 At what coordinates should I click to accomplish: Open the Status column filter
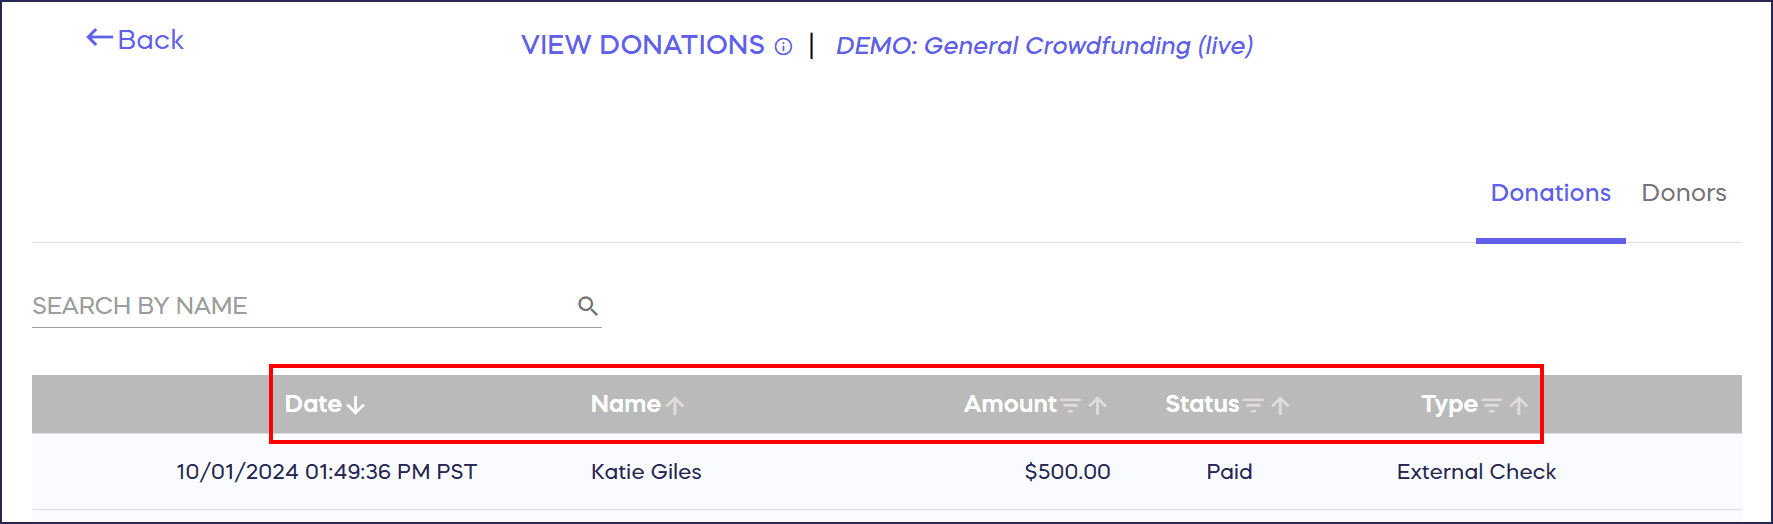click(x=1254, y=405)
